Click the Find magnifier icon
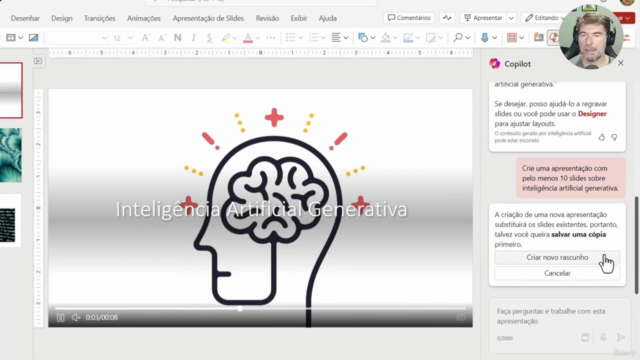The image size is (640, 360). click(x=458, y=38)
